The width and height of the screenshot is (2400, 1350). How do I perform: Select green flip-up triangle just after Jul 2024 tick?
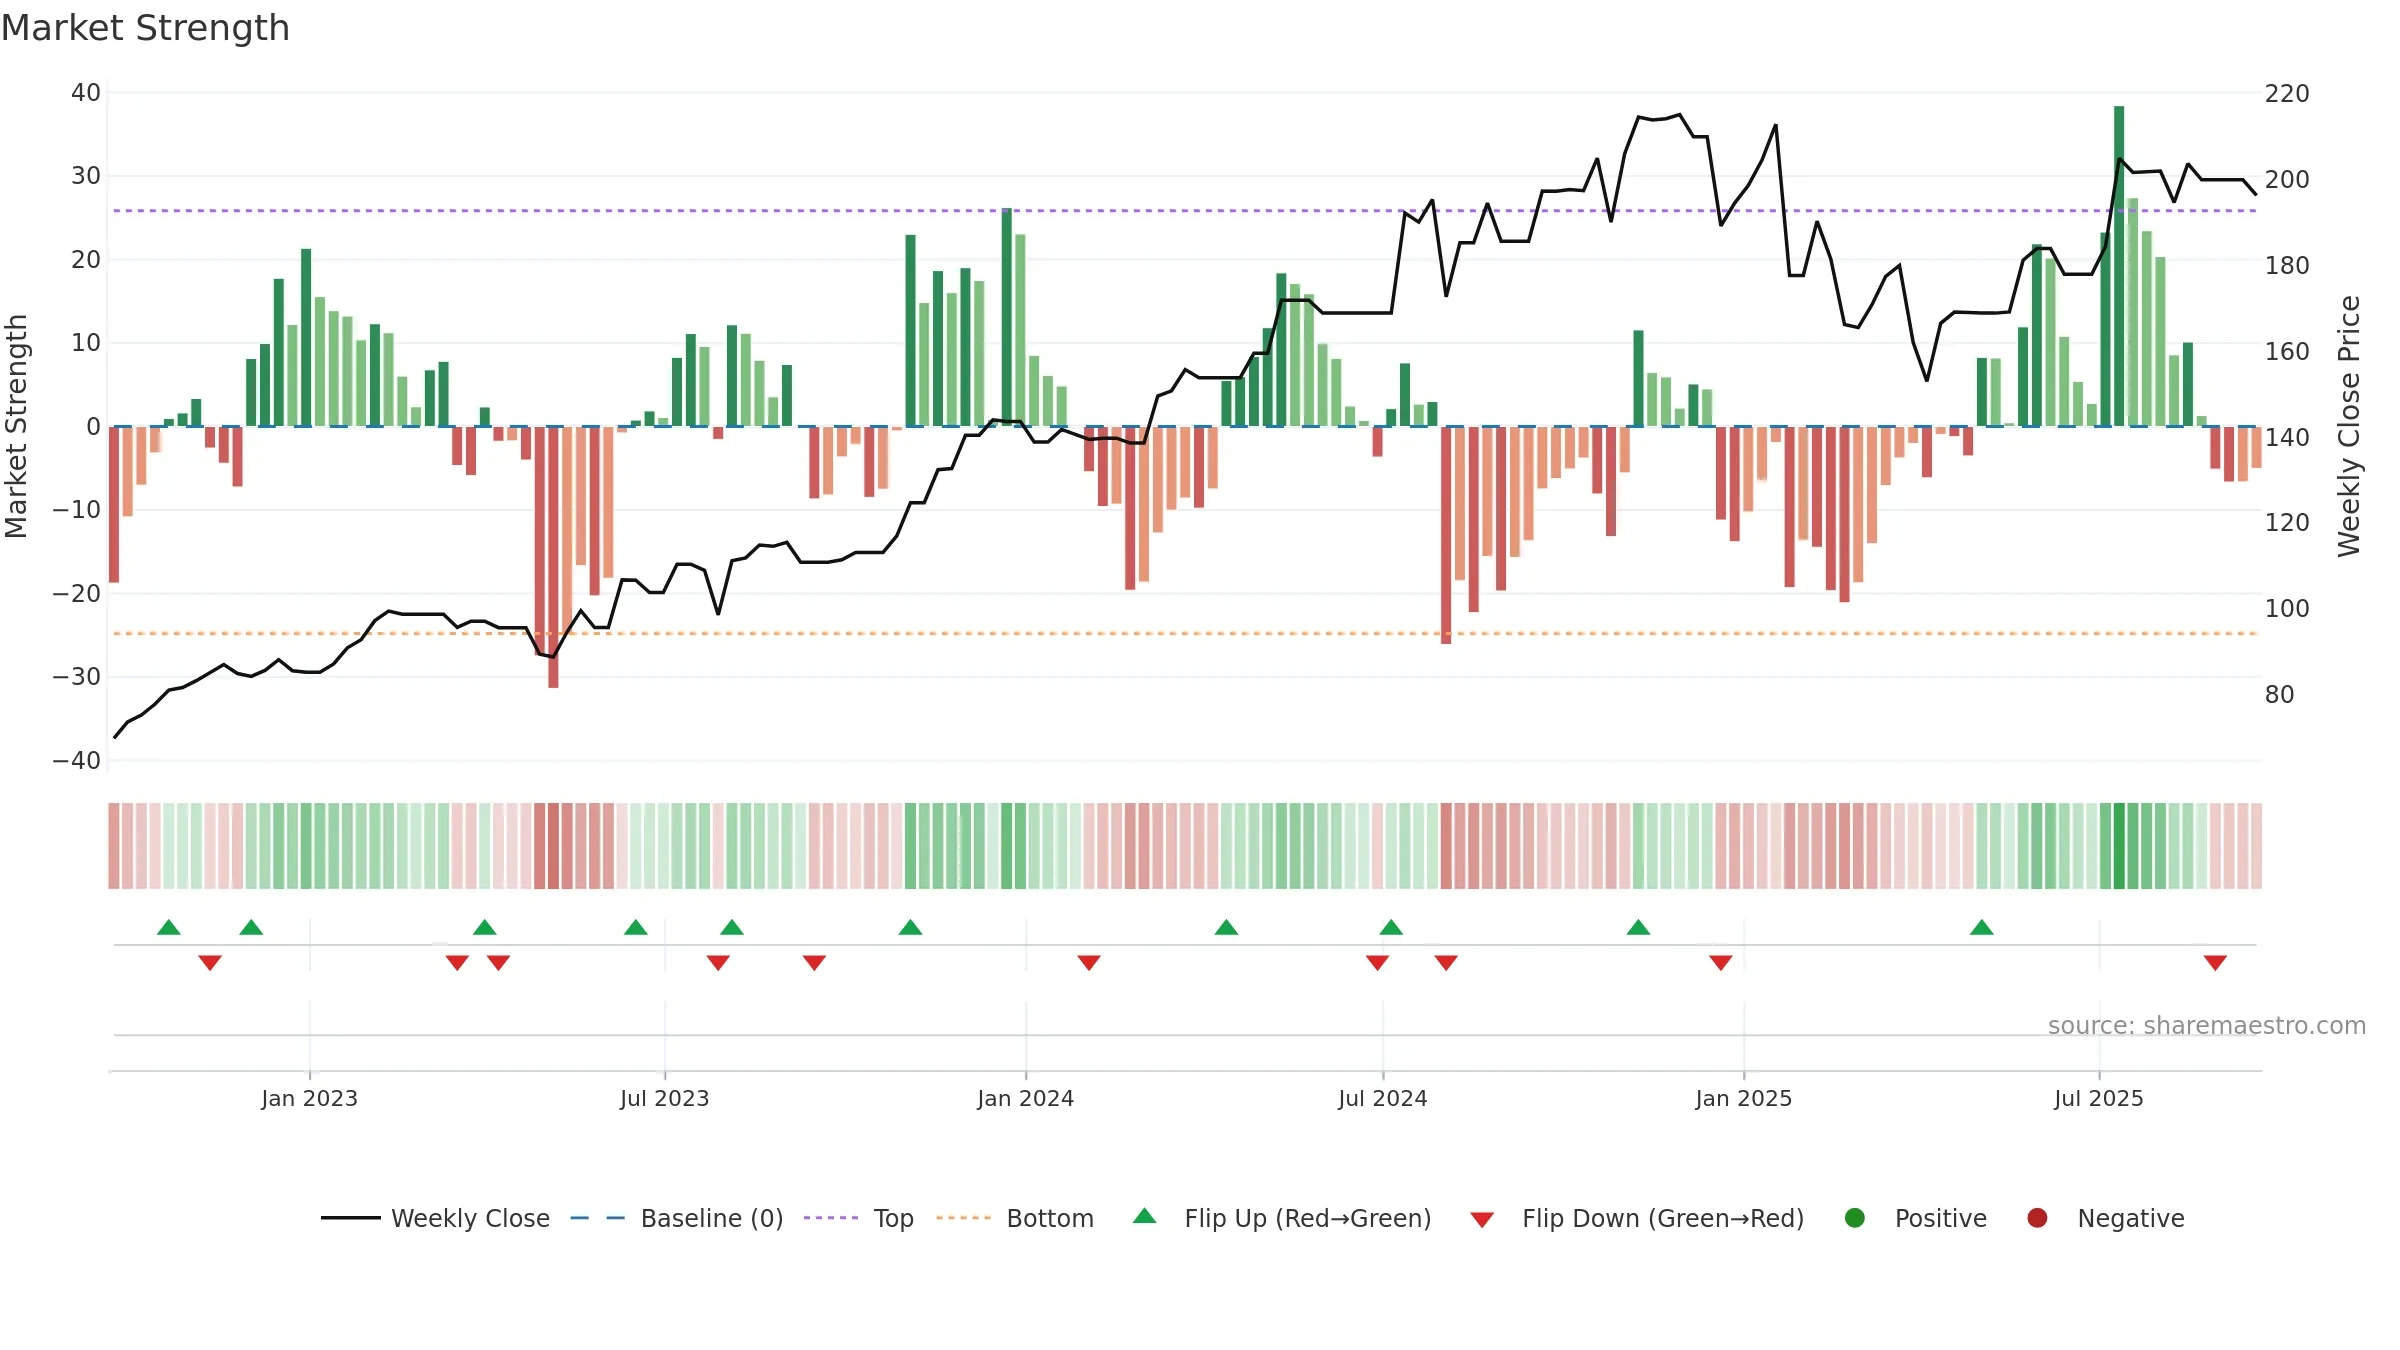tap(1391, 927)
